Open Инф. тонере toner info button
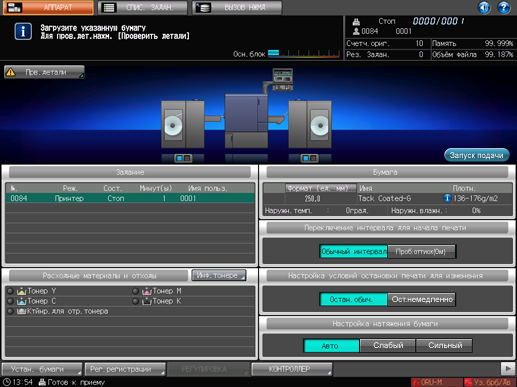 click(x=219, y=275)
